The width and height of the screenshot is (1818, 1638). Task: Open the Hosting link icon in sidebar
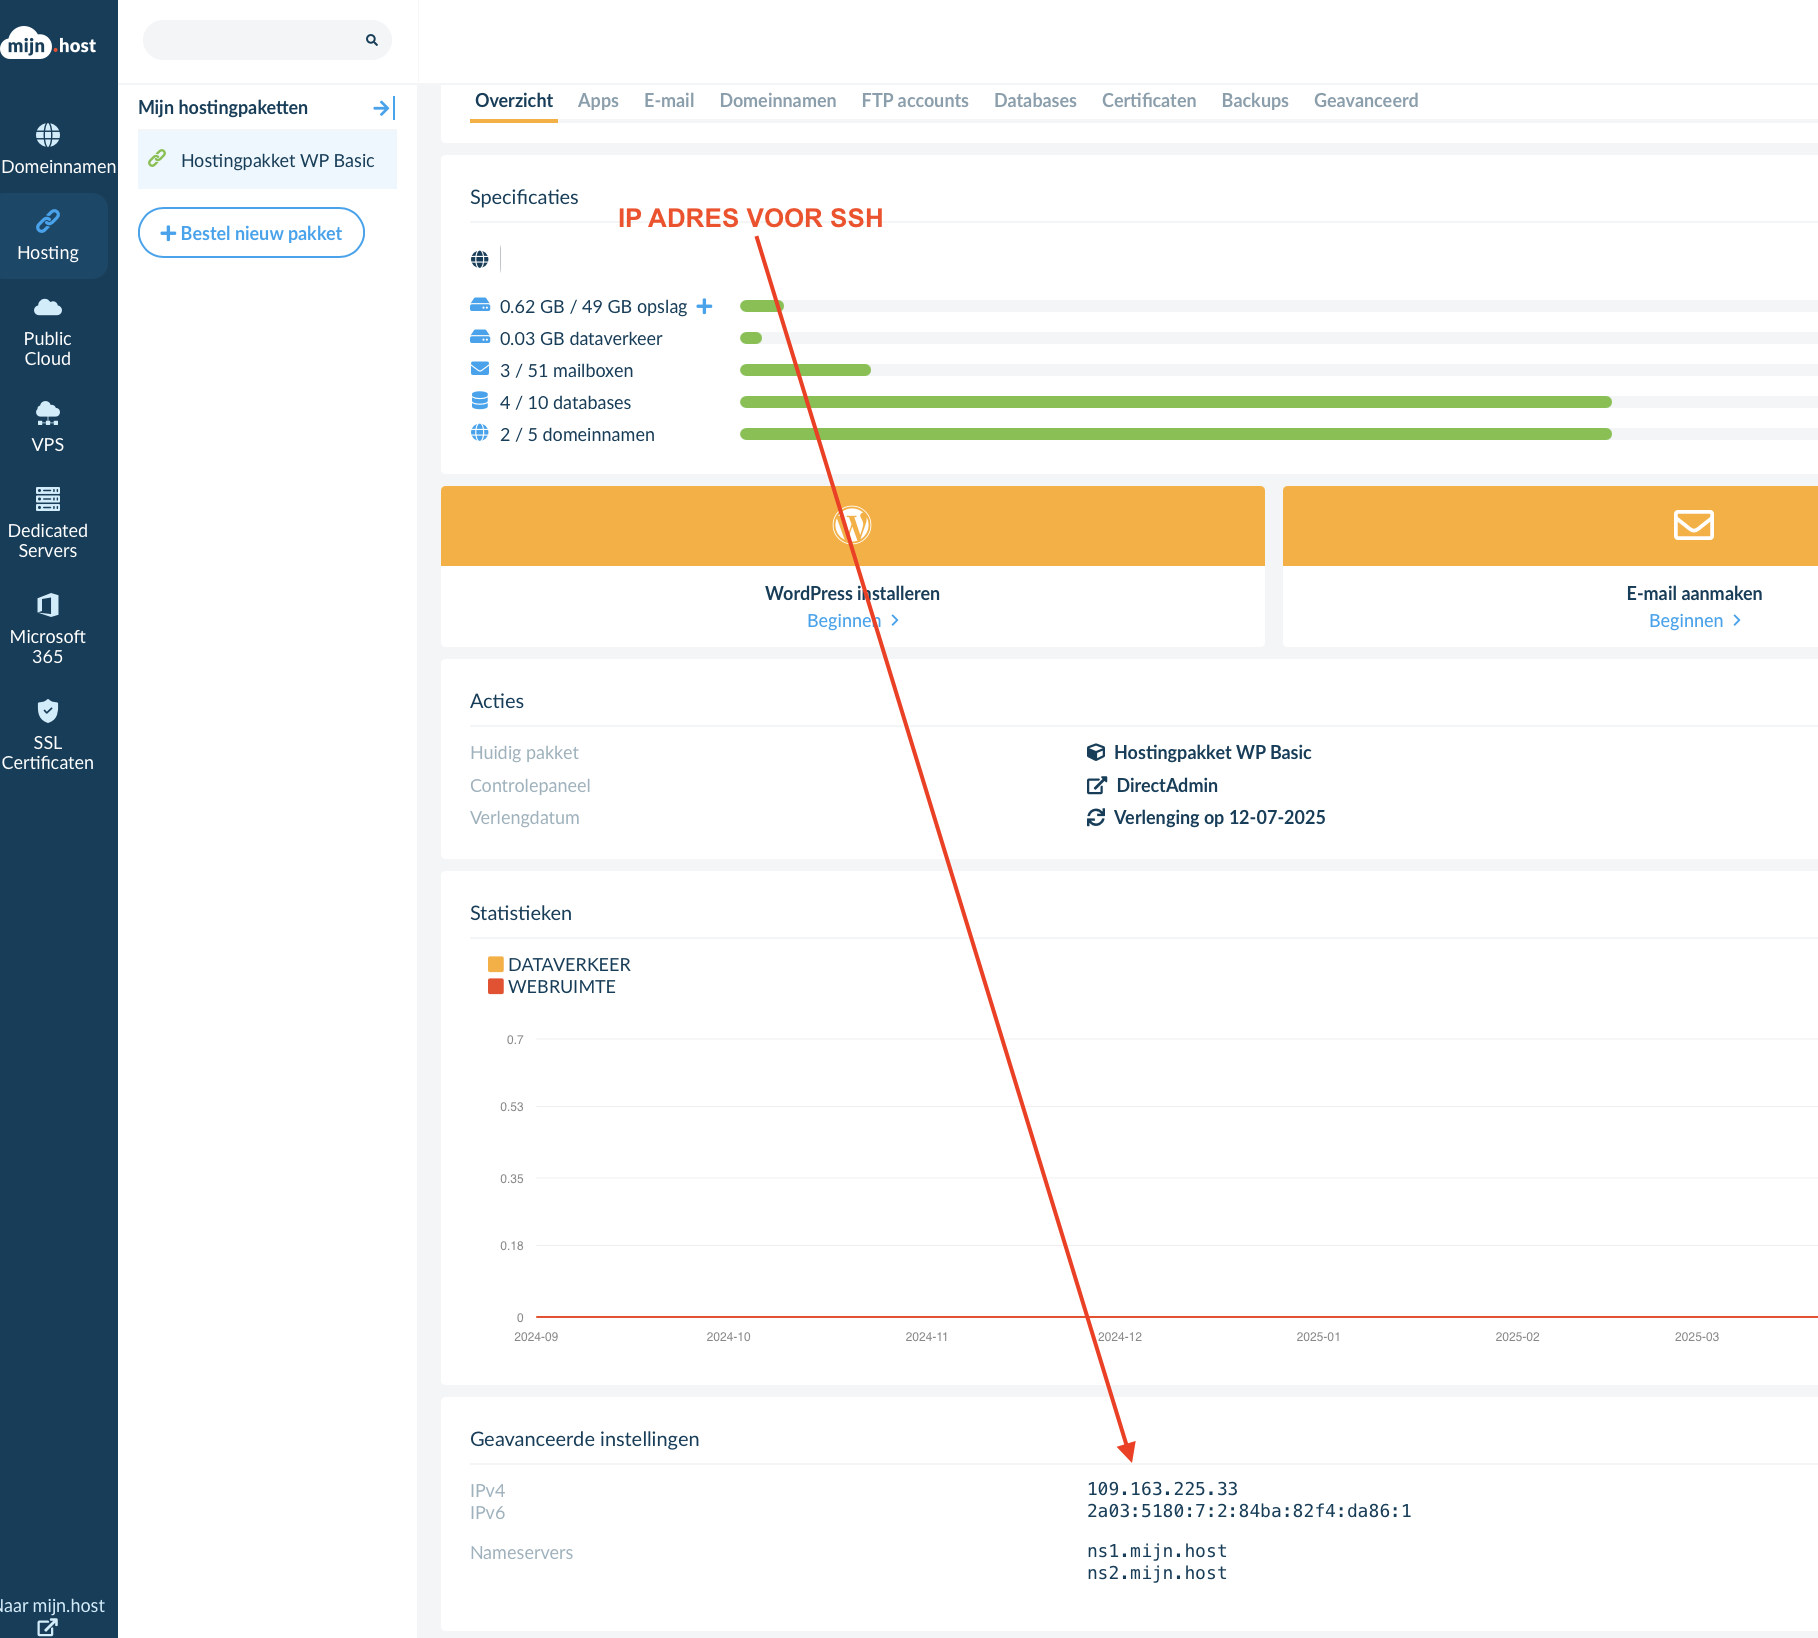(48, 221)
